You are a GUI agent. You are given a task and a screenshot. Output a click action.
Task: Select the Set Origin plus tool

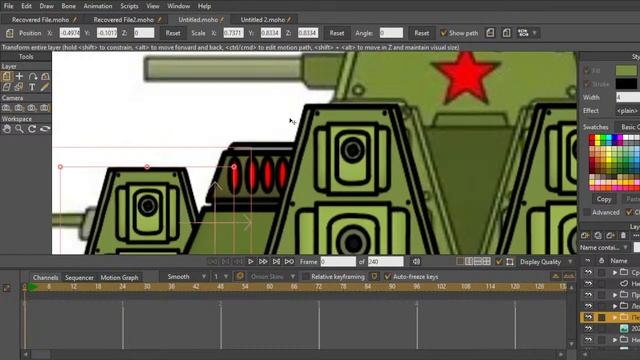[x=19, y=76]
